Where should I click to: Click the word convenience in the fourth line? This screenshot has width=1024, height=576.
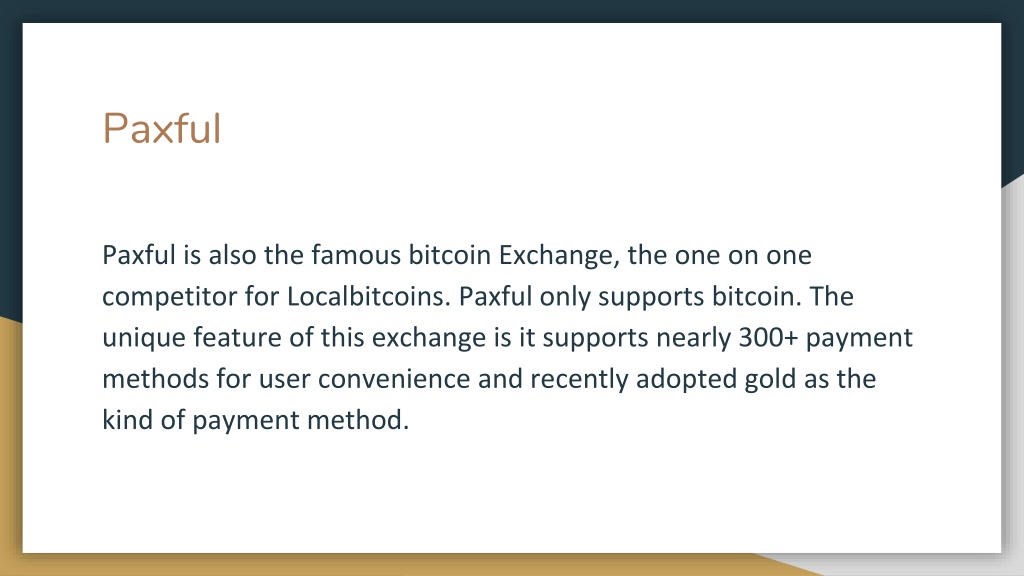(x=394, y=379)
